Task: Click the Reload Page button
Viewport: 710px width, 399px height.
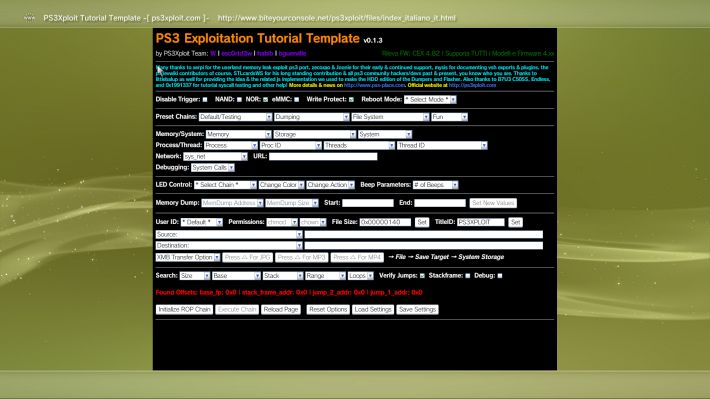Action: [281, 309]
